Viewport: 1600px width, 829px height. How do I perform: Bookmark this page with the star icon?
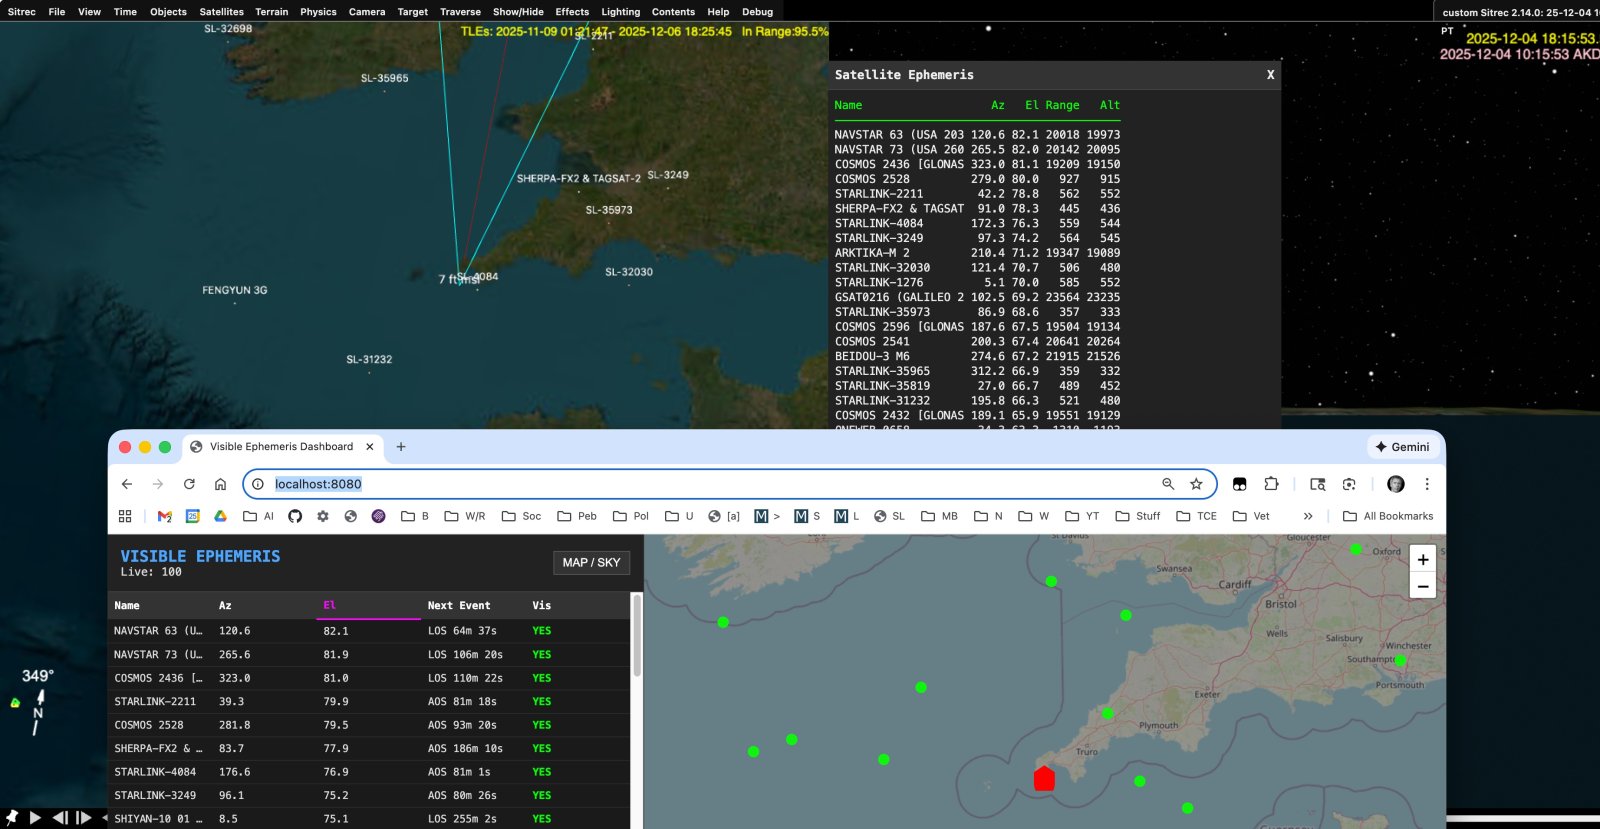pos(1196,484)
